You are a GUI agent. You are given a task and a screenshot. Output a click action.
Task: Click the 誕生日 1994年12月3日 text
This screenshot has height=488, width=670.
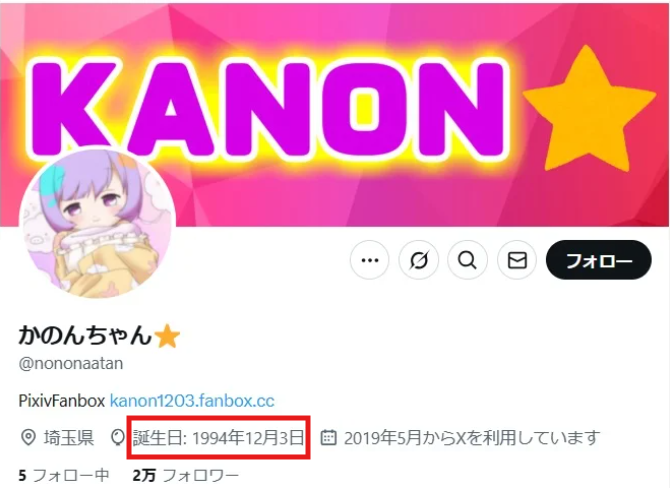(219, 438)
